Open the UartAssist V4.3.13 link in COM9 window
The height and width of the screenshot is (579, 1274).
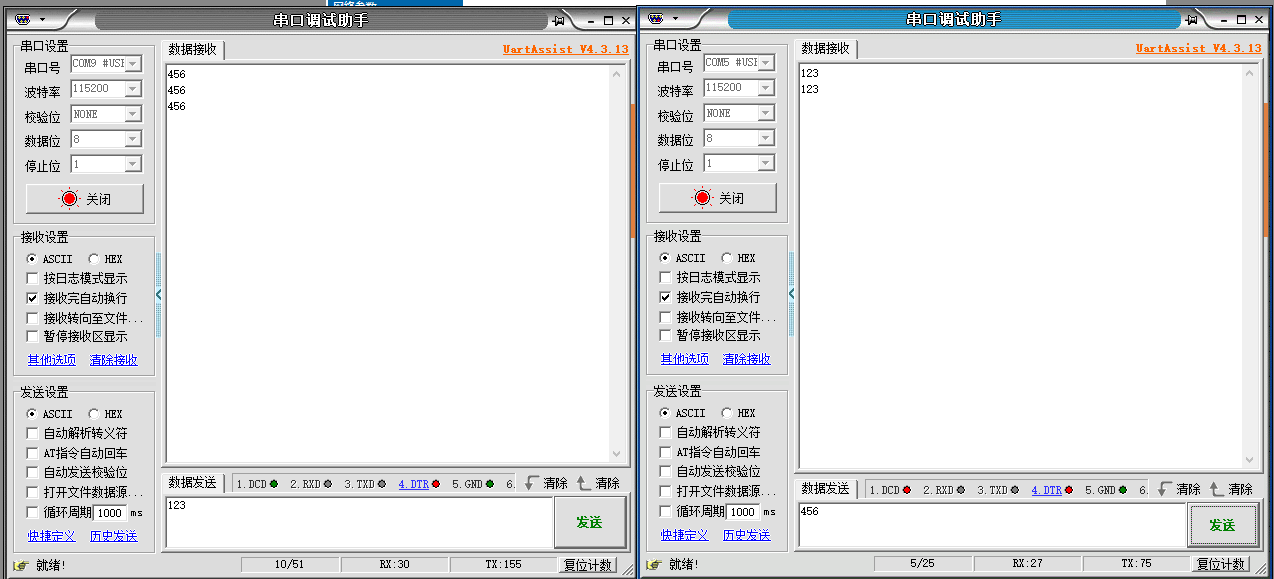coord(565,49)
